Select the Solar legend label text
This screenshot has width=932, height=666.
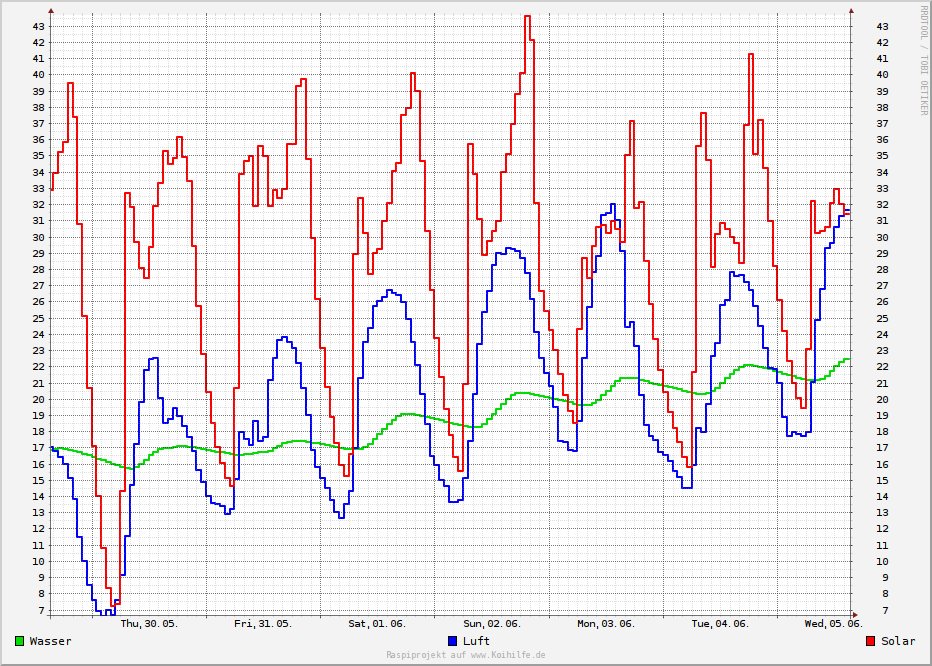coord(897,641)
